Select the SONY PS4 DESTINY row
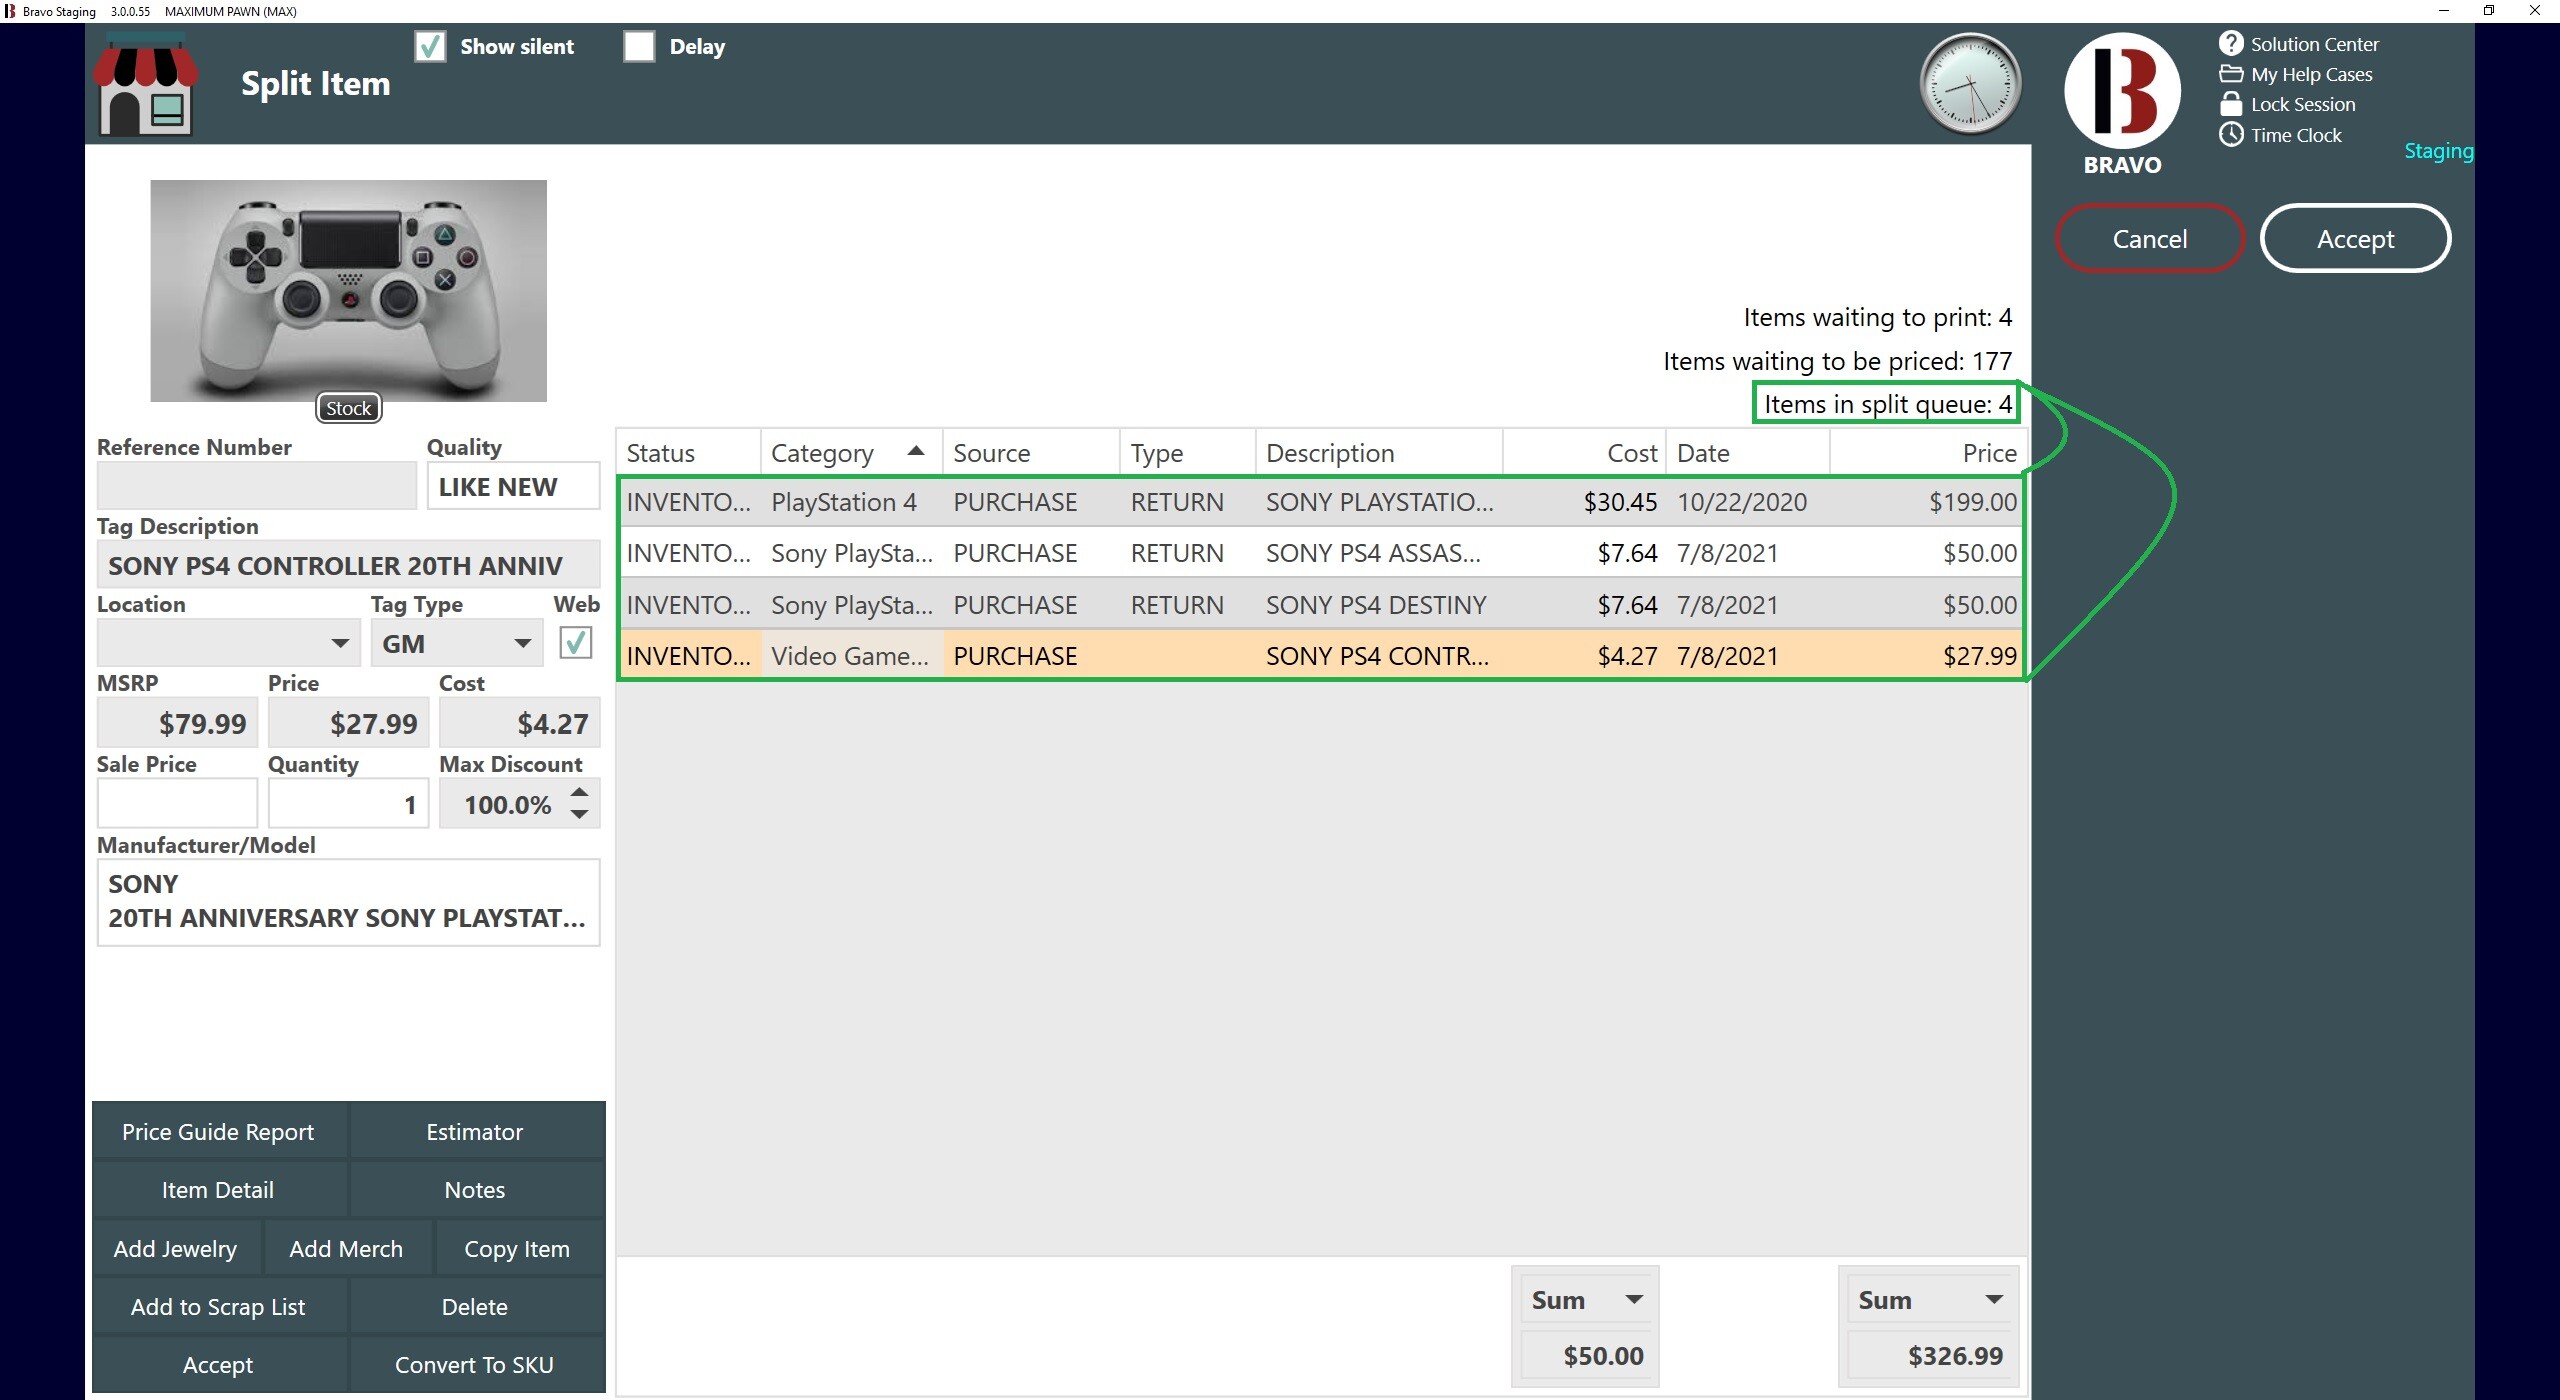Image resolution: width=2560 pixels, height=1400 pixels. pyautogui.click(x=1322, y=605)
